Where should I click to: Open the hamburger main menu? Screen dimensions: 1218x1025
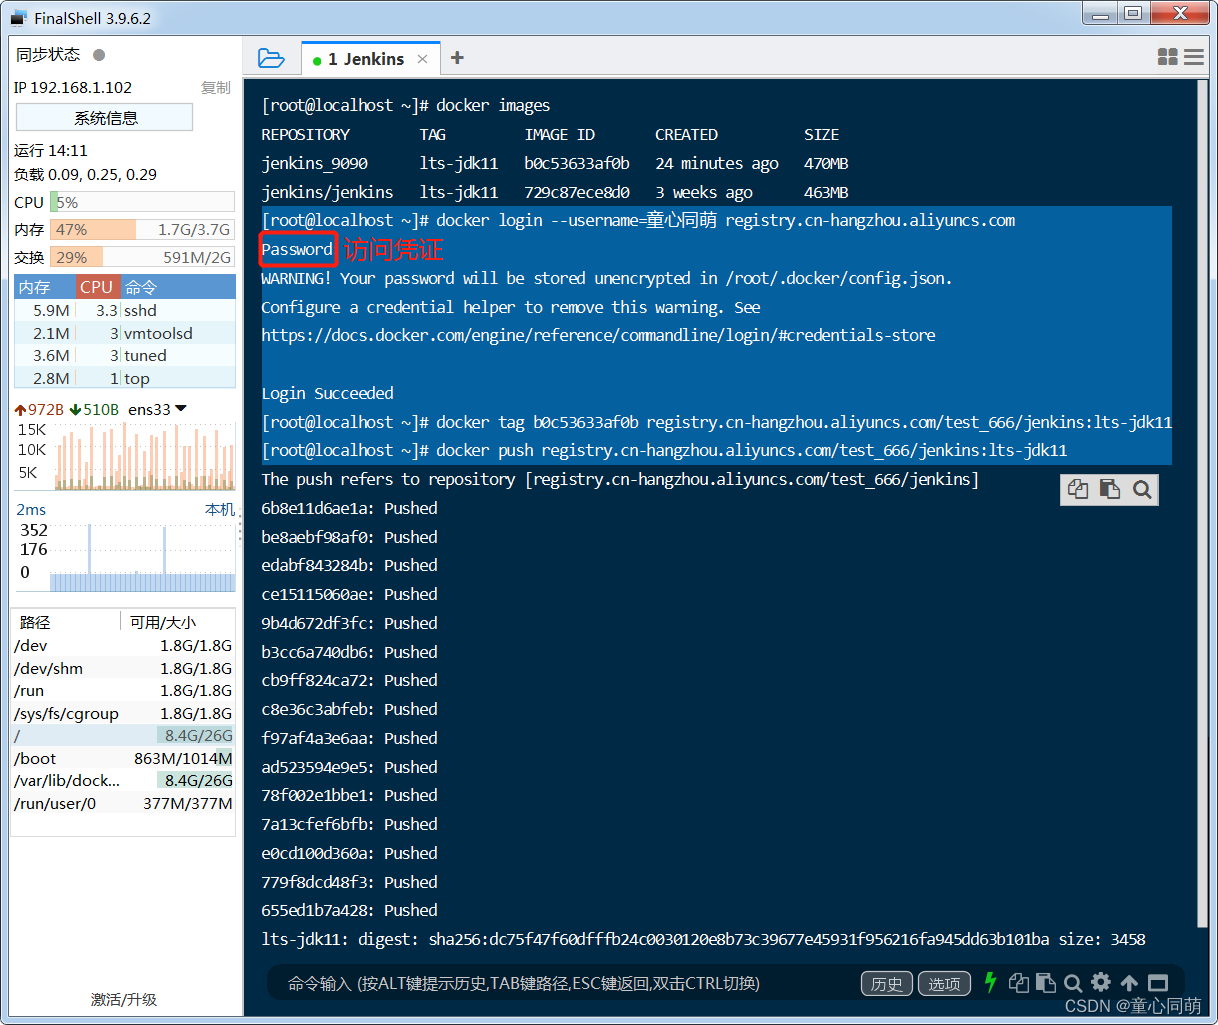[x=1194, y=57]
